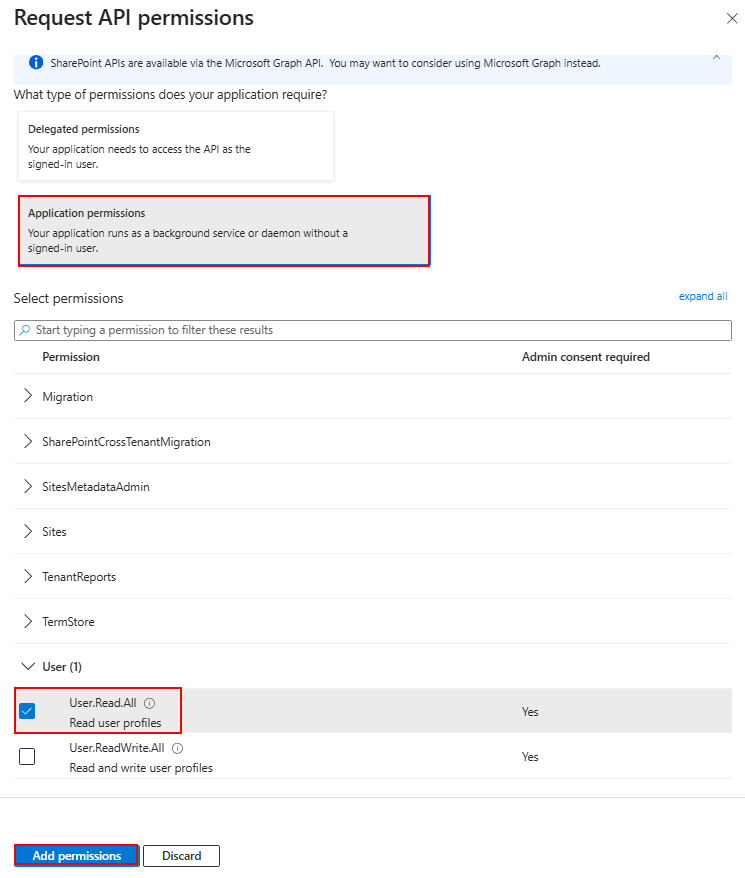Collapse the SharePoint info banner chevron

coord(716,57)
